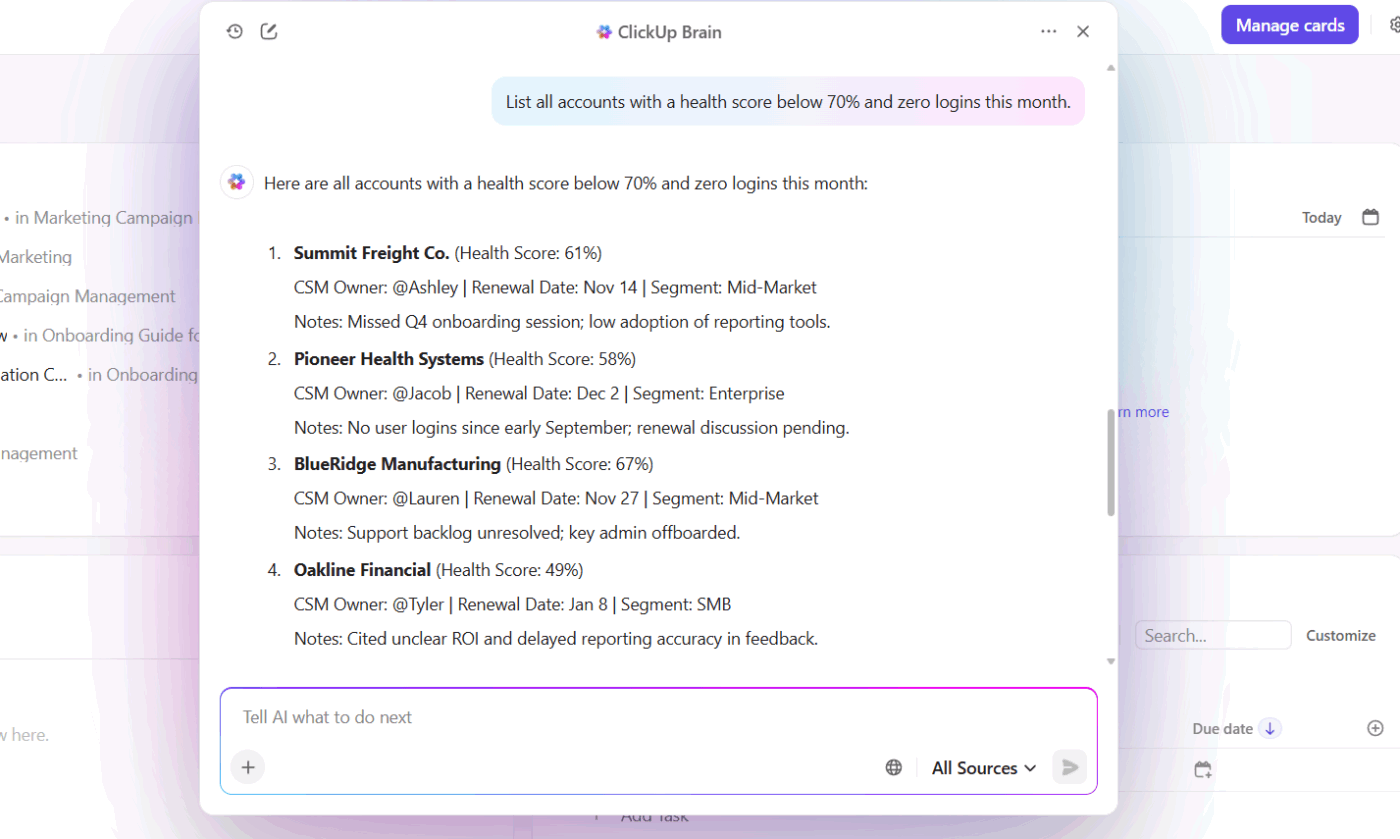Screen dimensions: 1400x839
Task: Click the 'Health Score: 67%' text
Action: pyautogui.click(x=579, y=464)
